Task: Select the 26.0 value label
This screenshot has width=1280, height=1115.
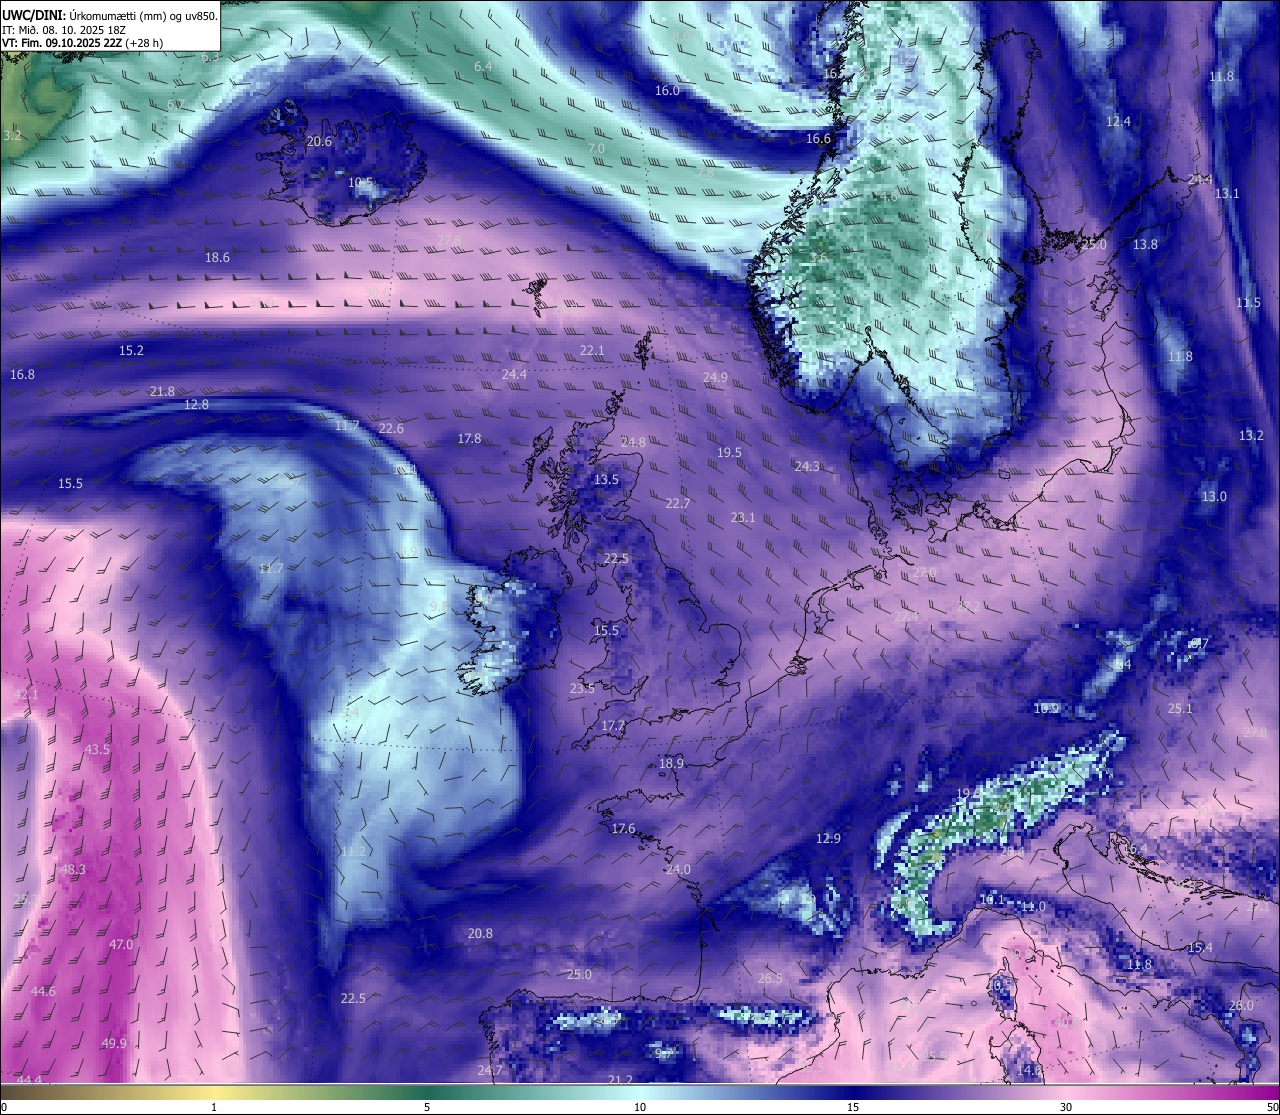Action: pos(1241,1005)
